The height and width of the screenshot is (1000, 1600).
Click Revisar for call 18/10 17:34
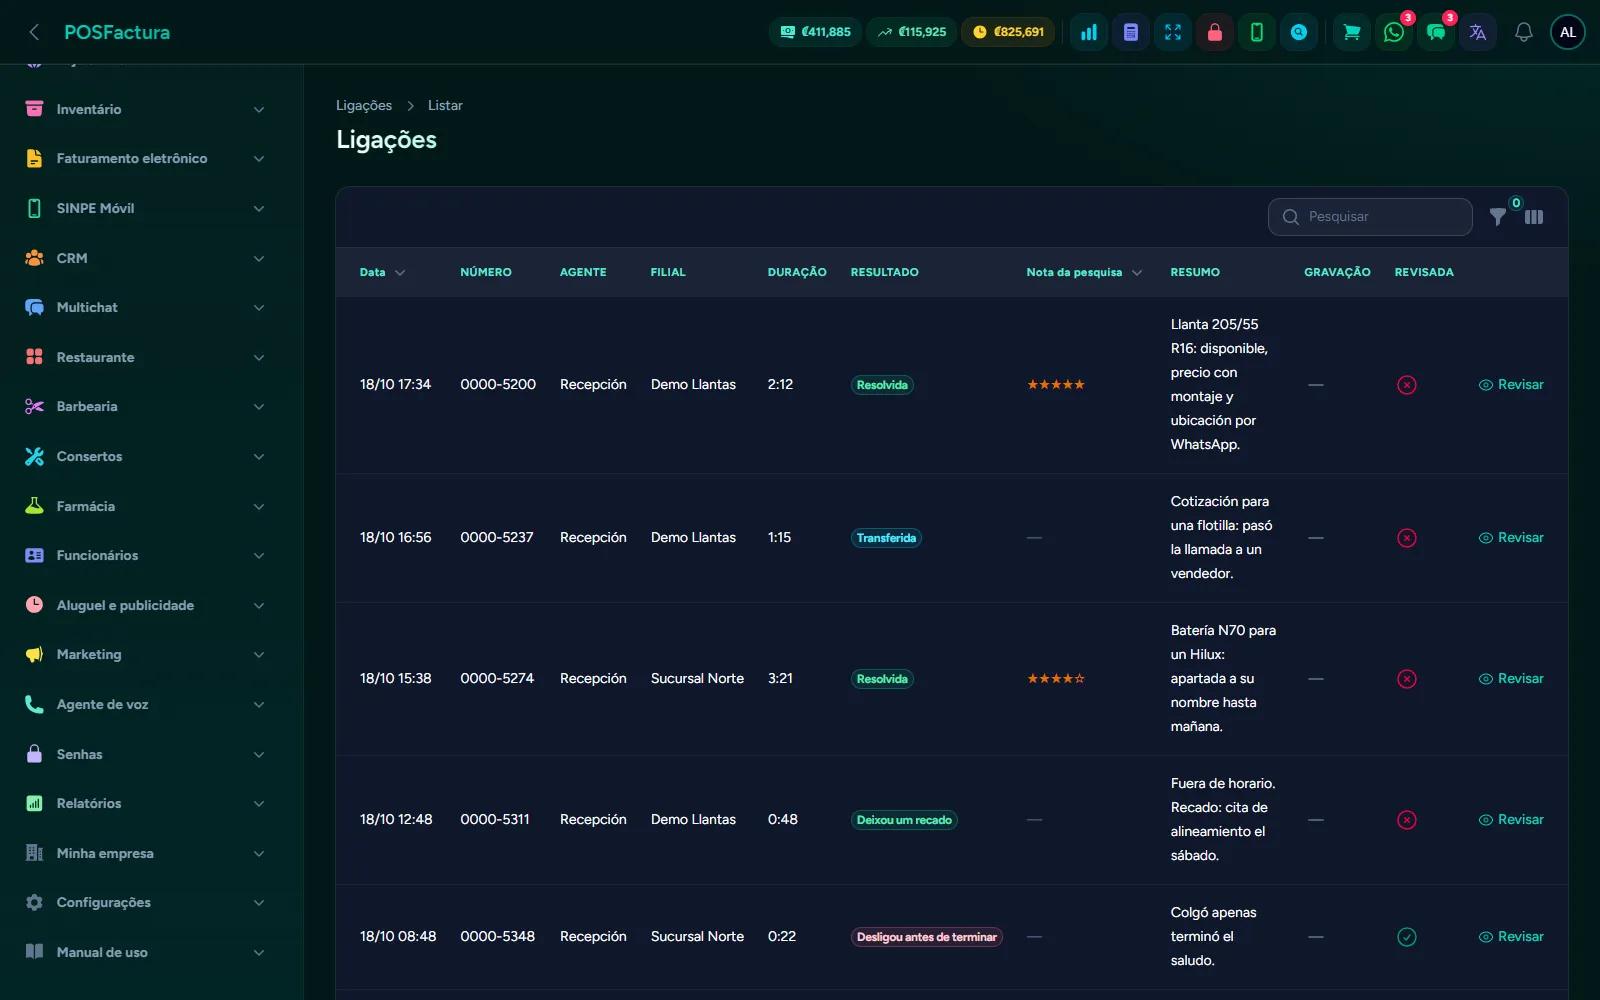1511,385
